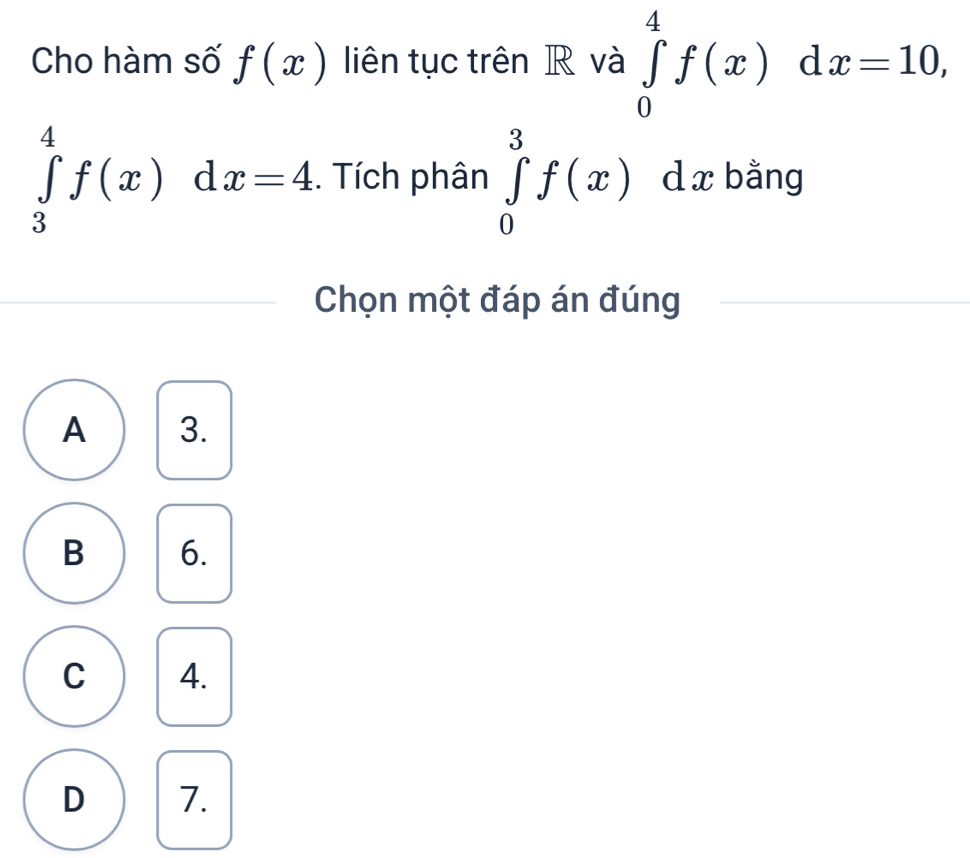Click the words Tích phân

pyautogui.click(x=411, y=178)
